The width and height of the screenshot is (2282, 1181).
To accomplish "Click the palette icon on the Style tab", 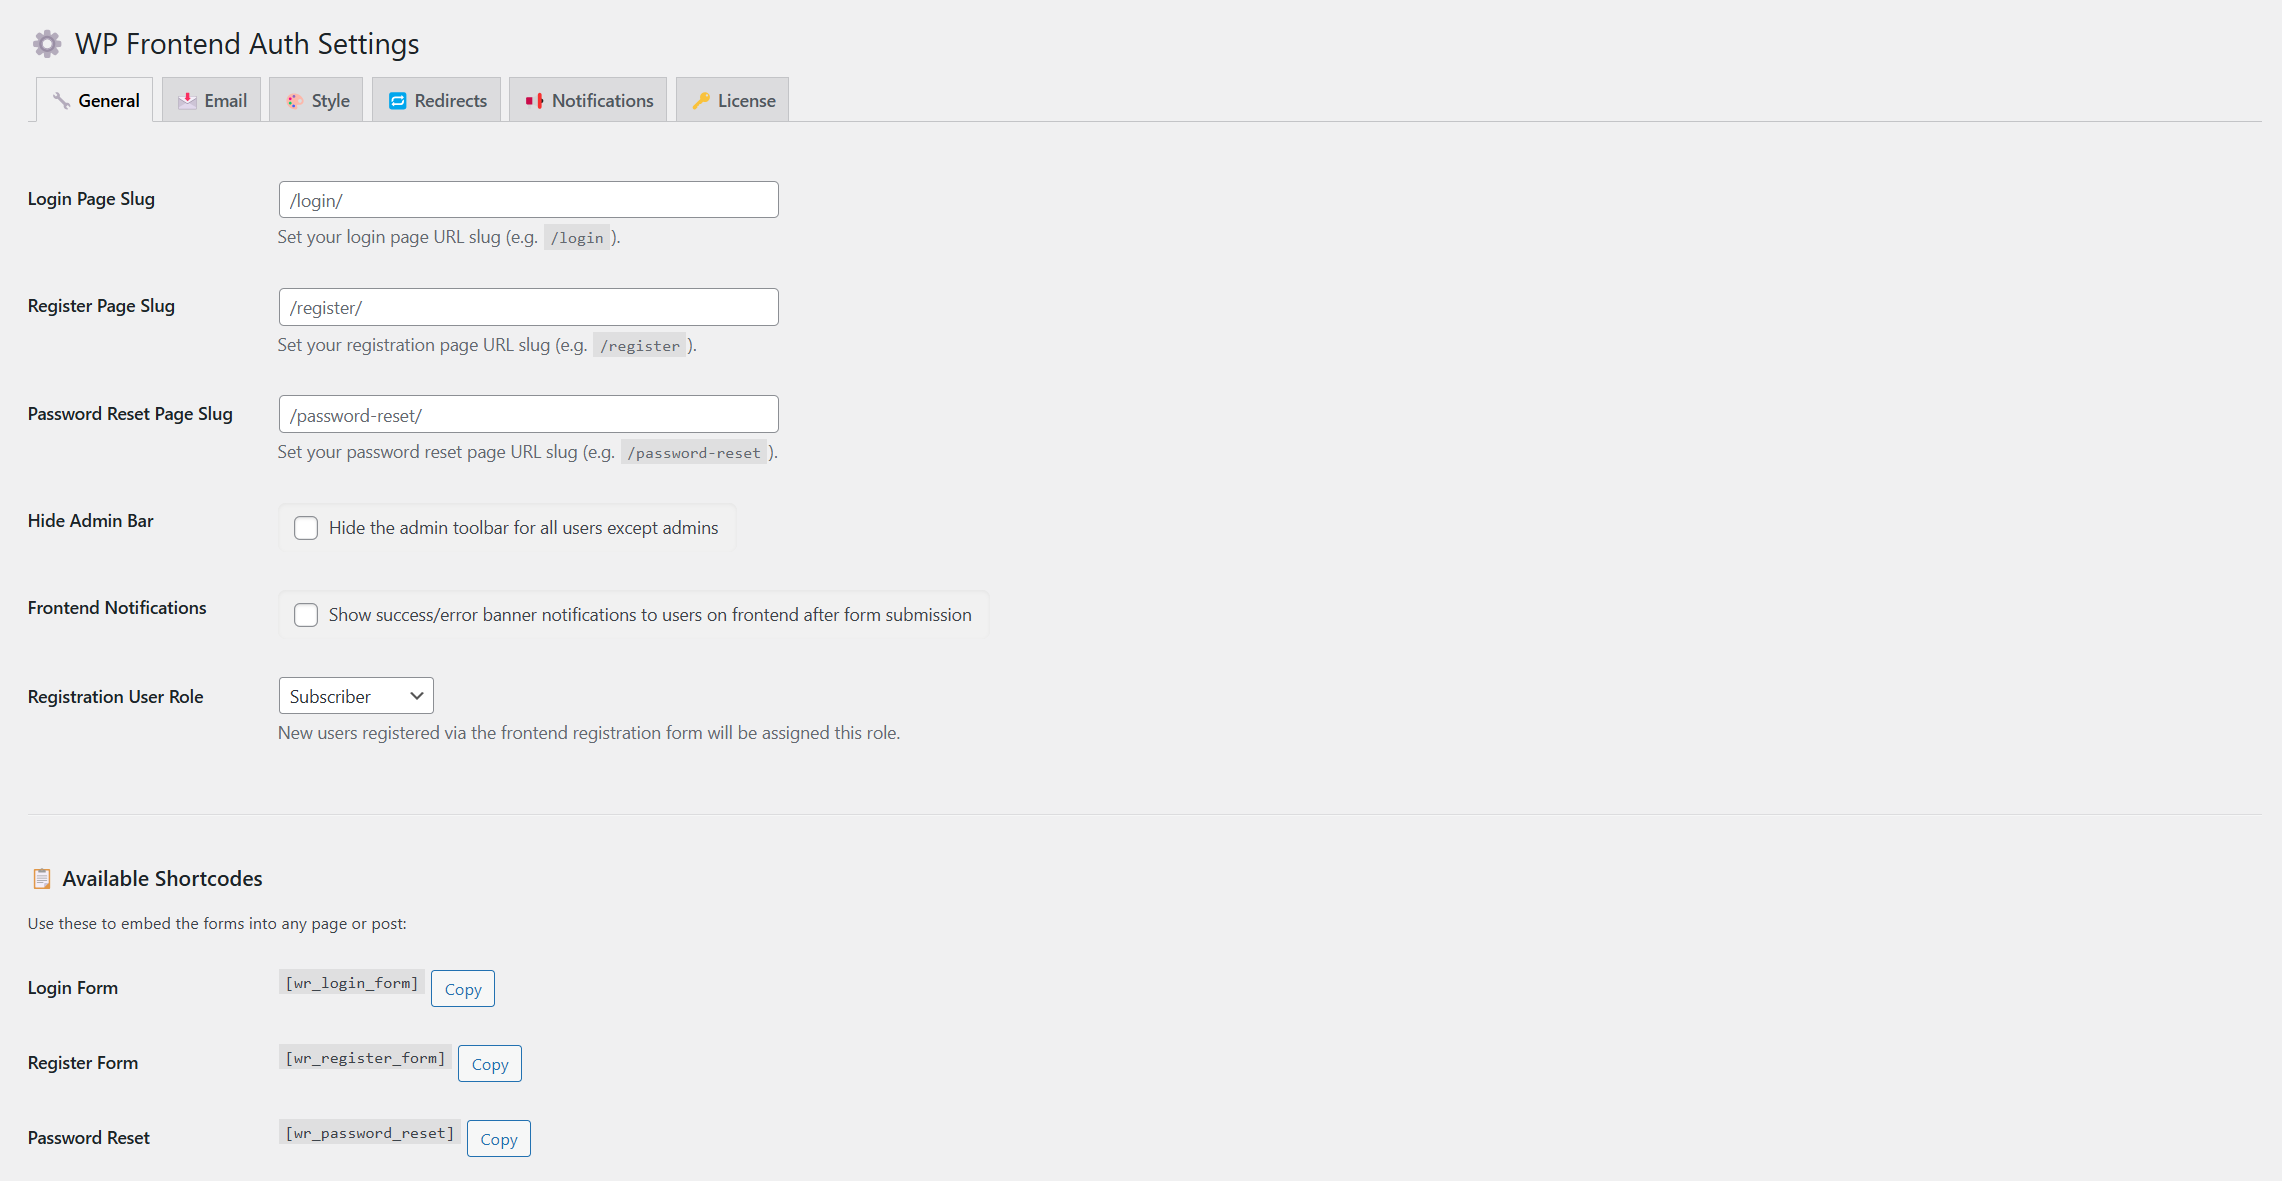I will [x=294, y=101].
